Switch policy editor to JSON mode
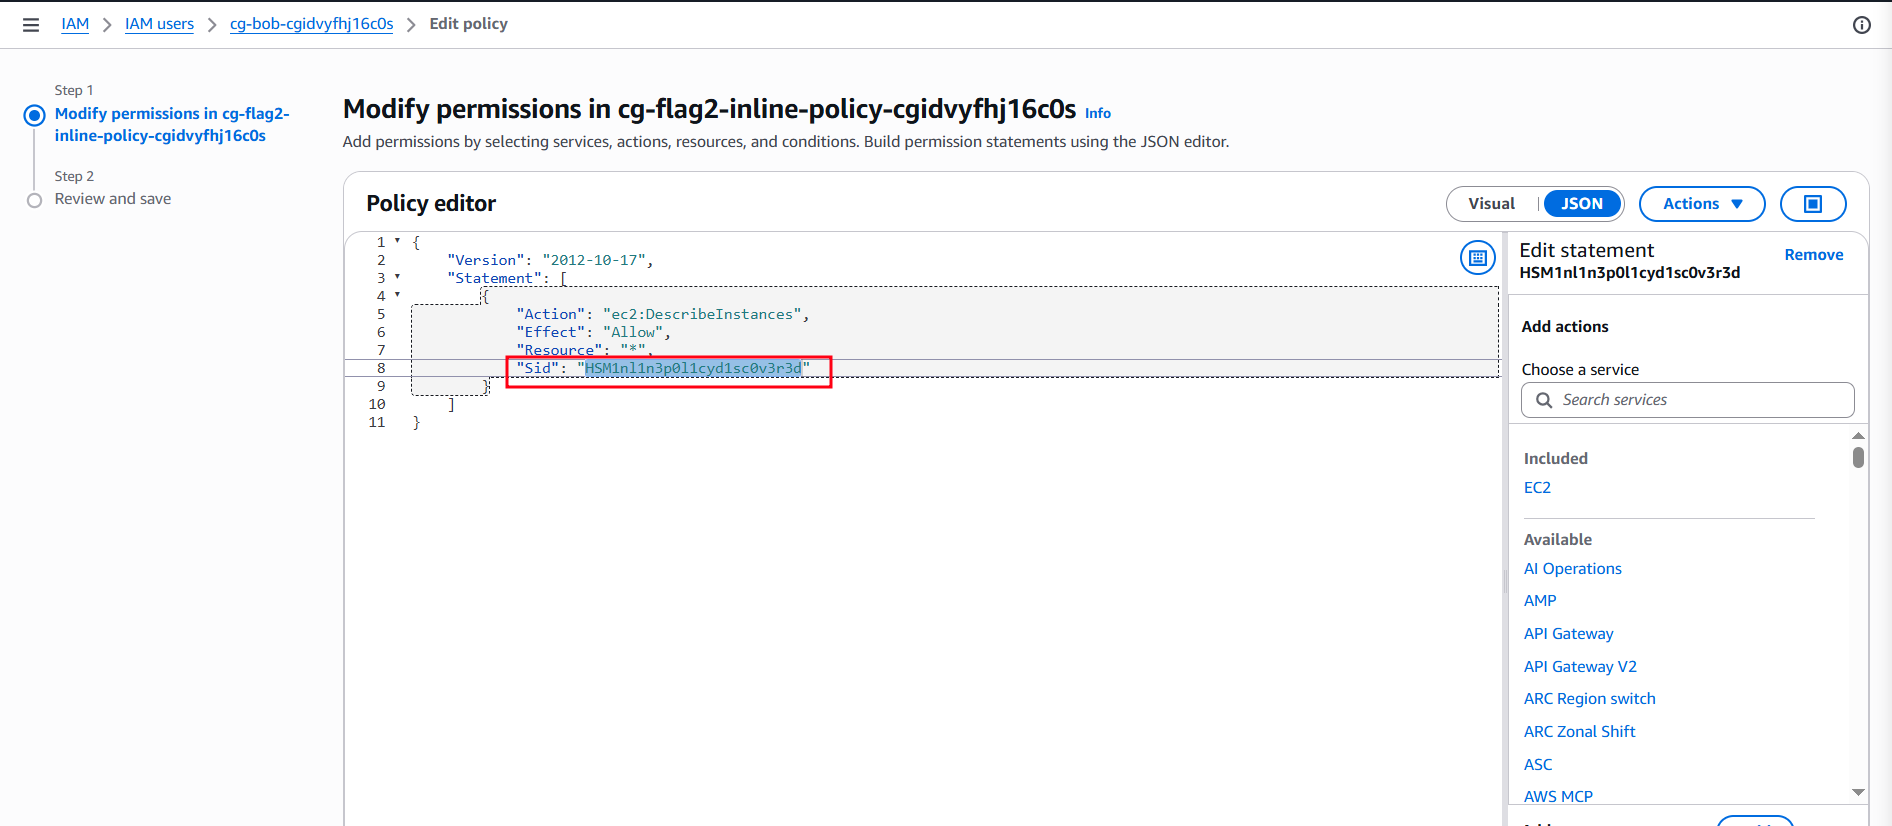1892x826 pixels. 1581,204
